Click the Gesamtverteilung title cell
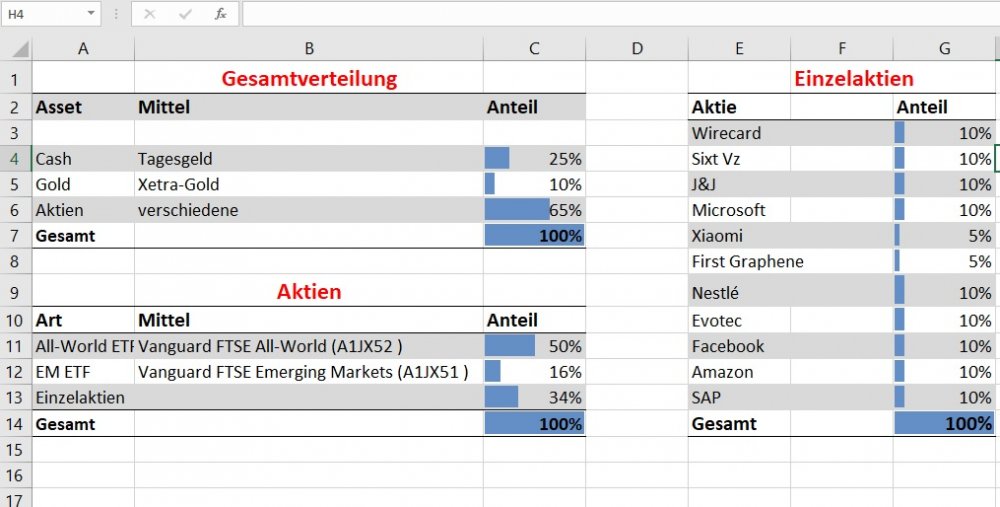Viewport: 1000px width, 507px height. tap(309, 78)
